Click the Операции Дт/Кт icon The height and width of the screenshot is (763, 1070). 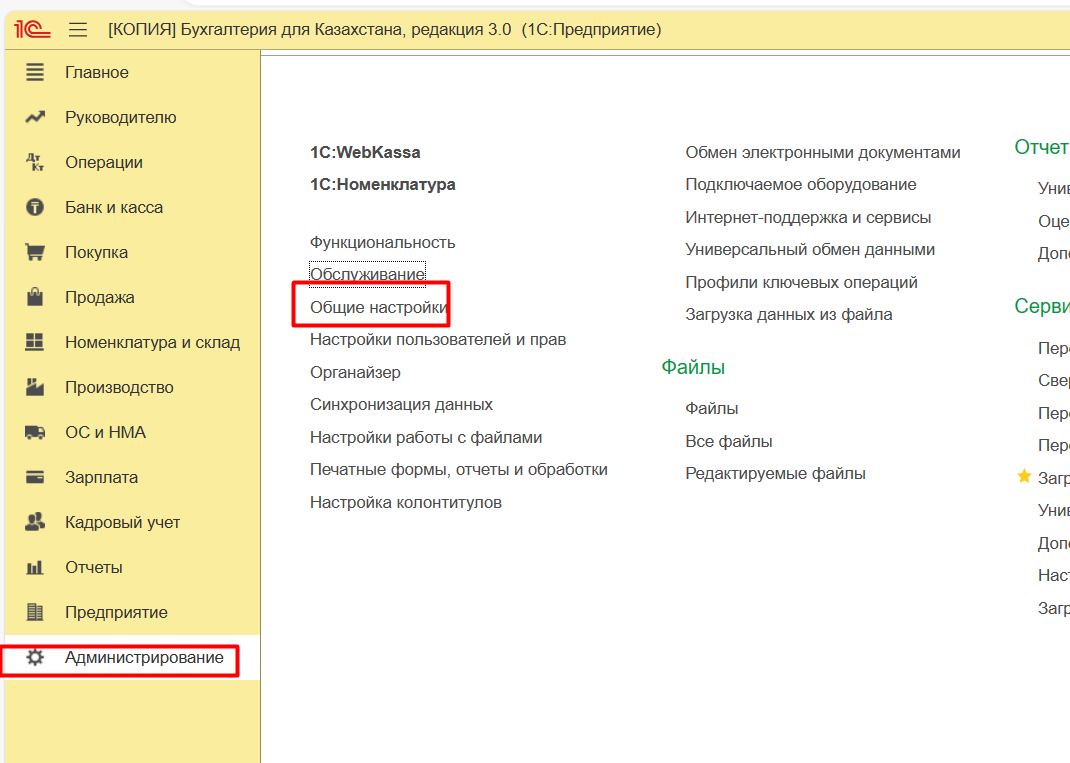click(35, 162)
